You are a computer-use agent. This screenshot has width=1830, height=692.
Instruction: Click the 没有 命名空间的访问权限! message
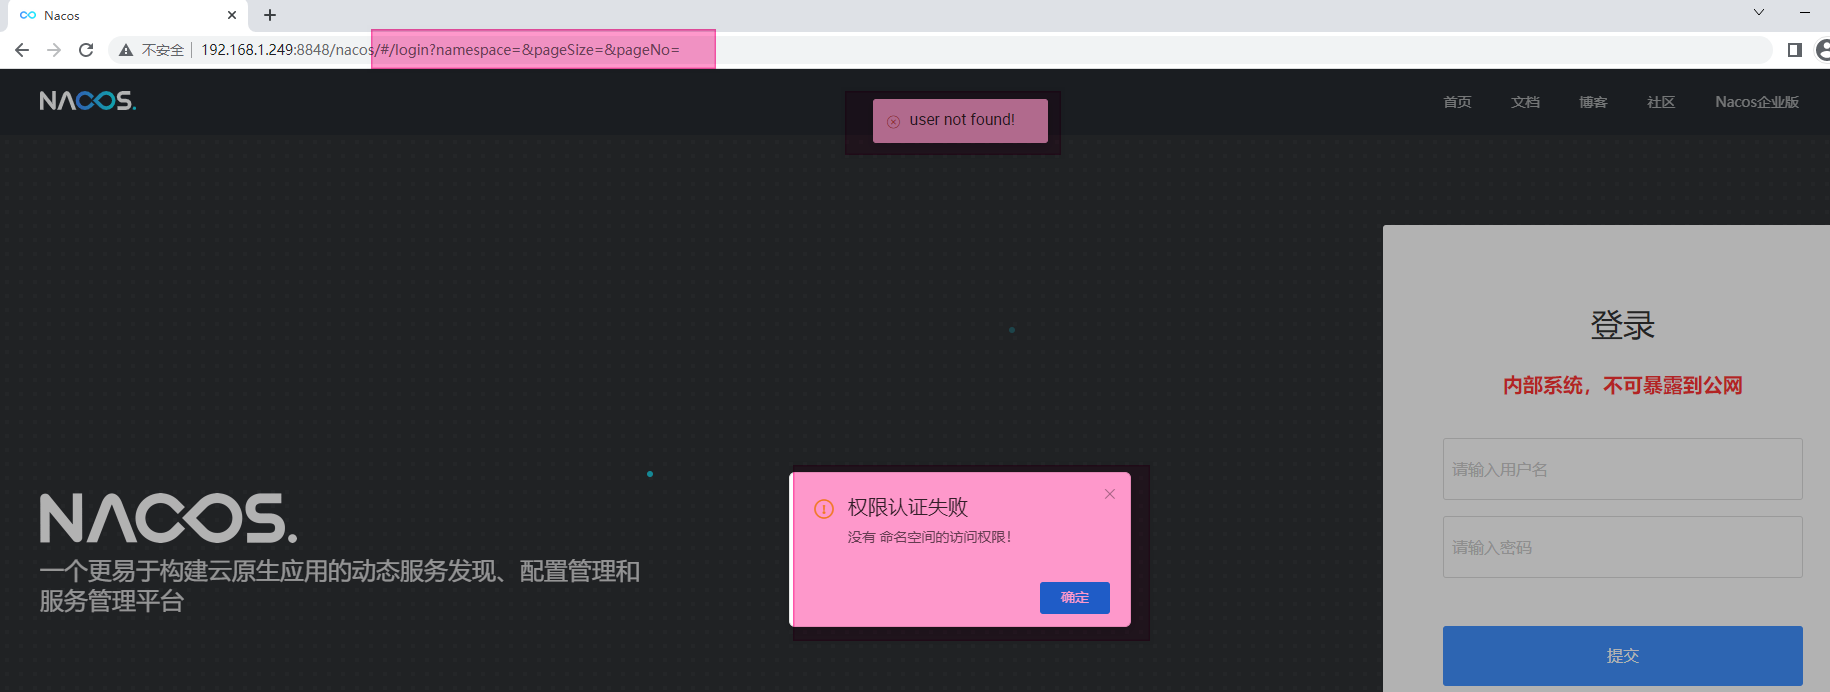point(930,537)
